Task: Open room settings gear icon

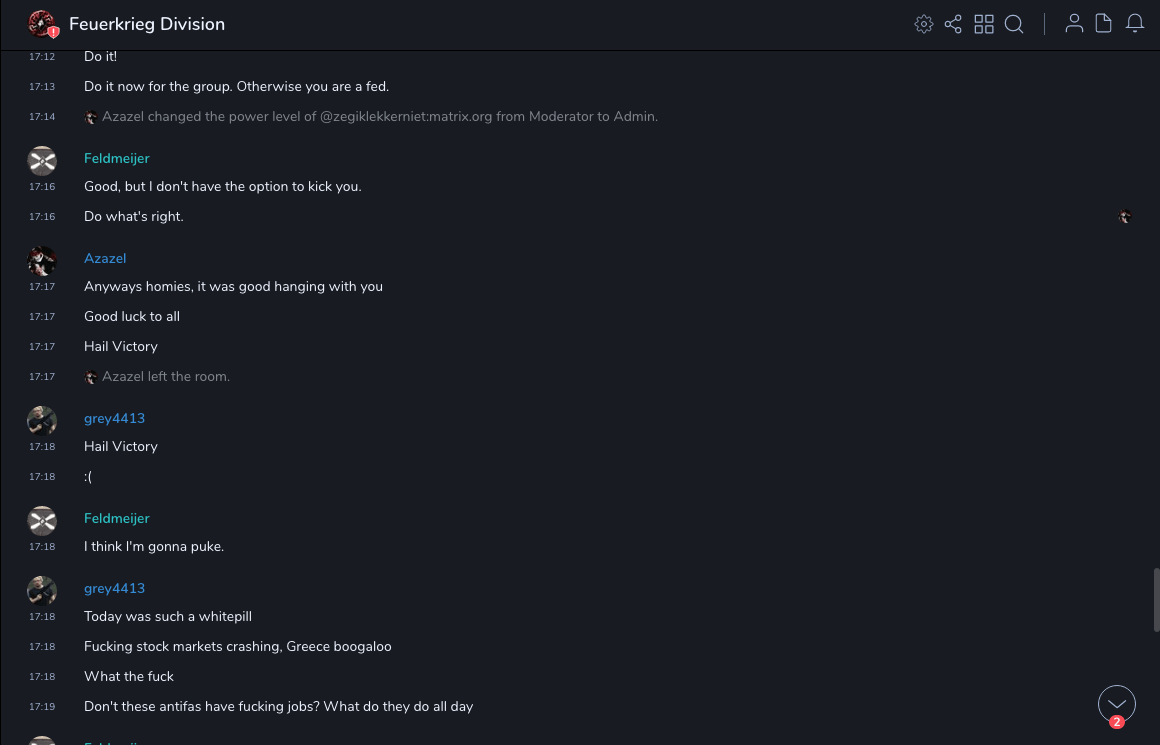Action: point(924,24)
